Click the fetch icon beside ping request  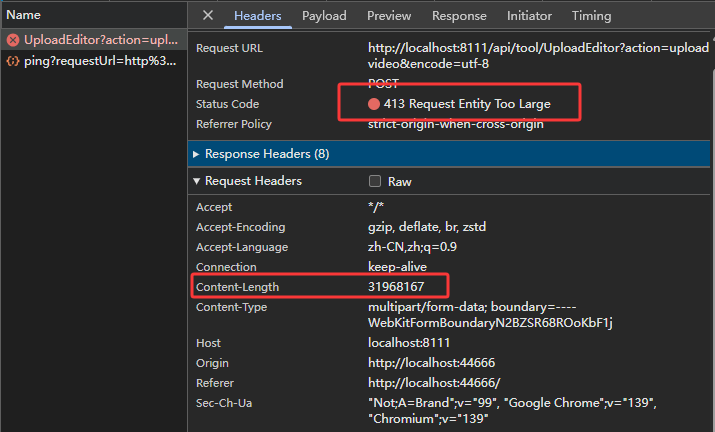[x=13, y=61]
